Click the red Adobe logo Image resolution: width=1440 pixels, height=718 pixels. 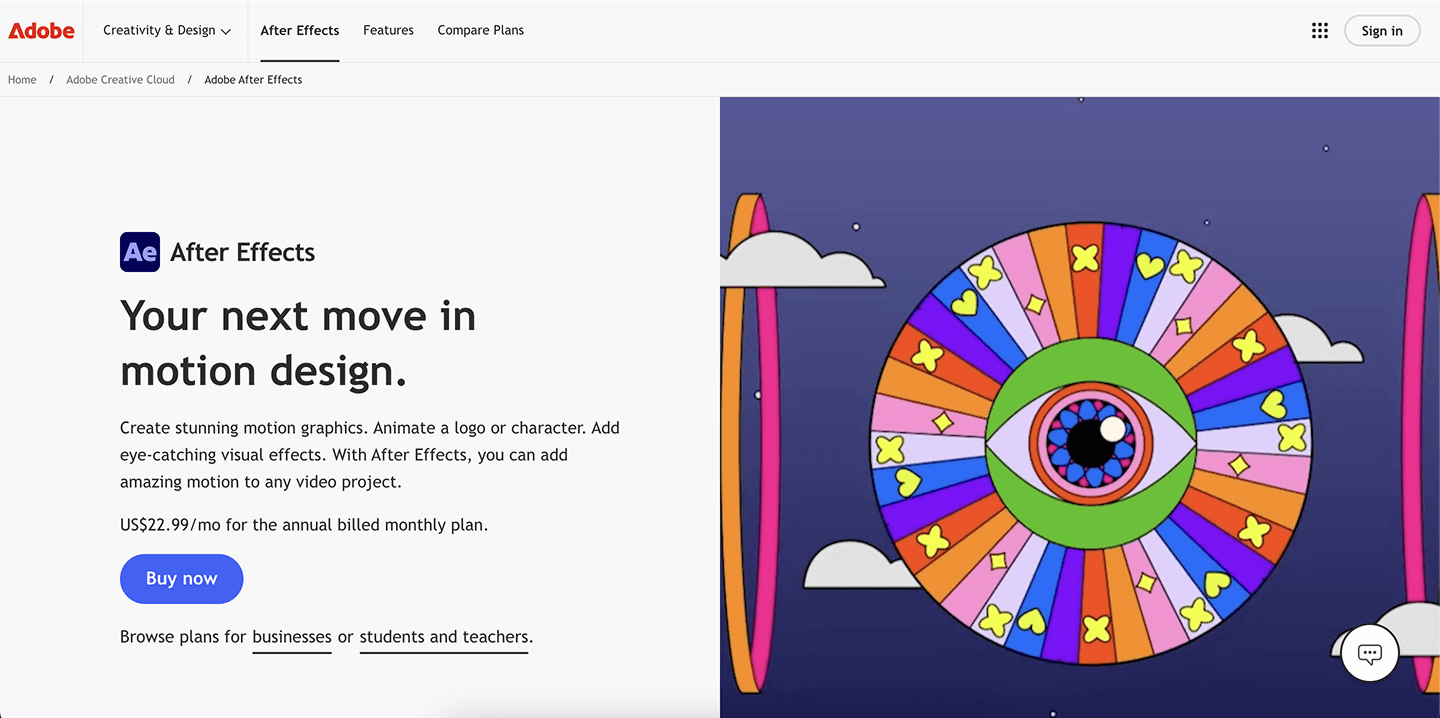(40, 30)
